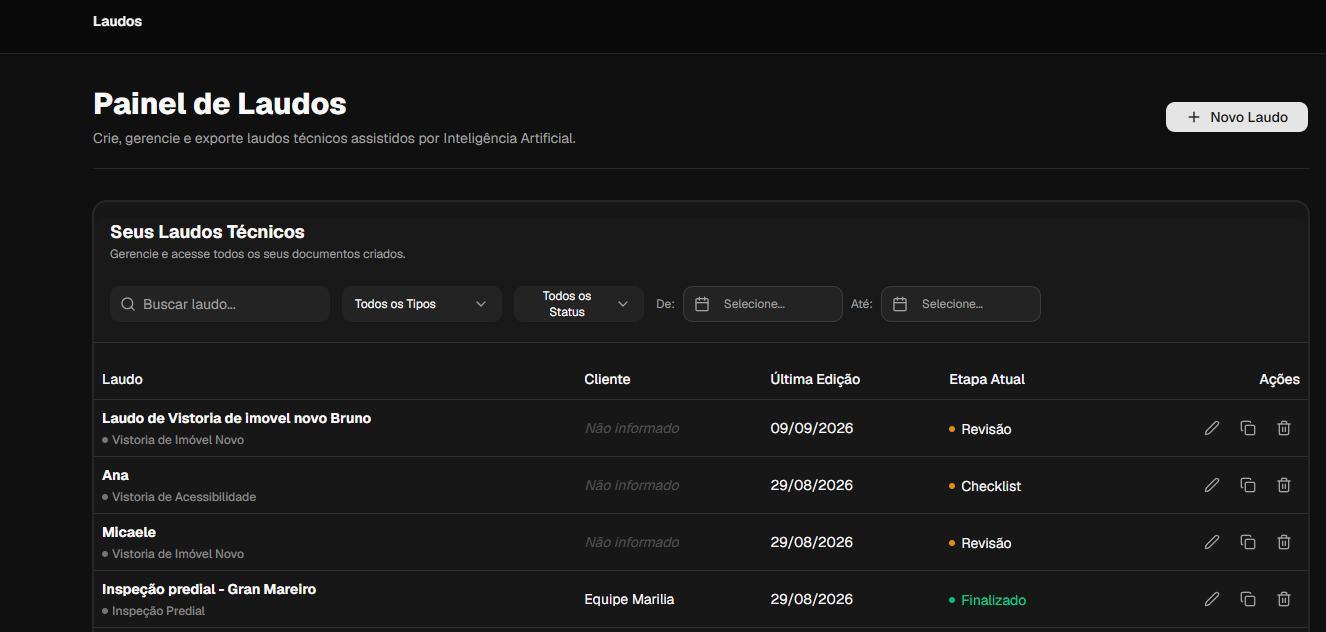1326x632 pixels.
Task: Click the 09/09/2026 date cell
Action: pos(811,428)
